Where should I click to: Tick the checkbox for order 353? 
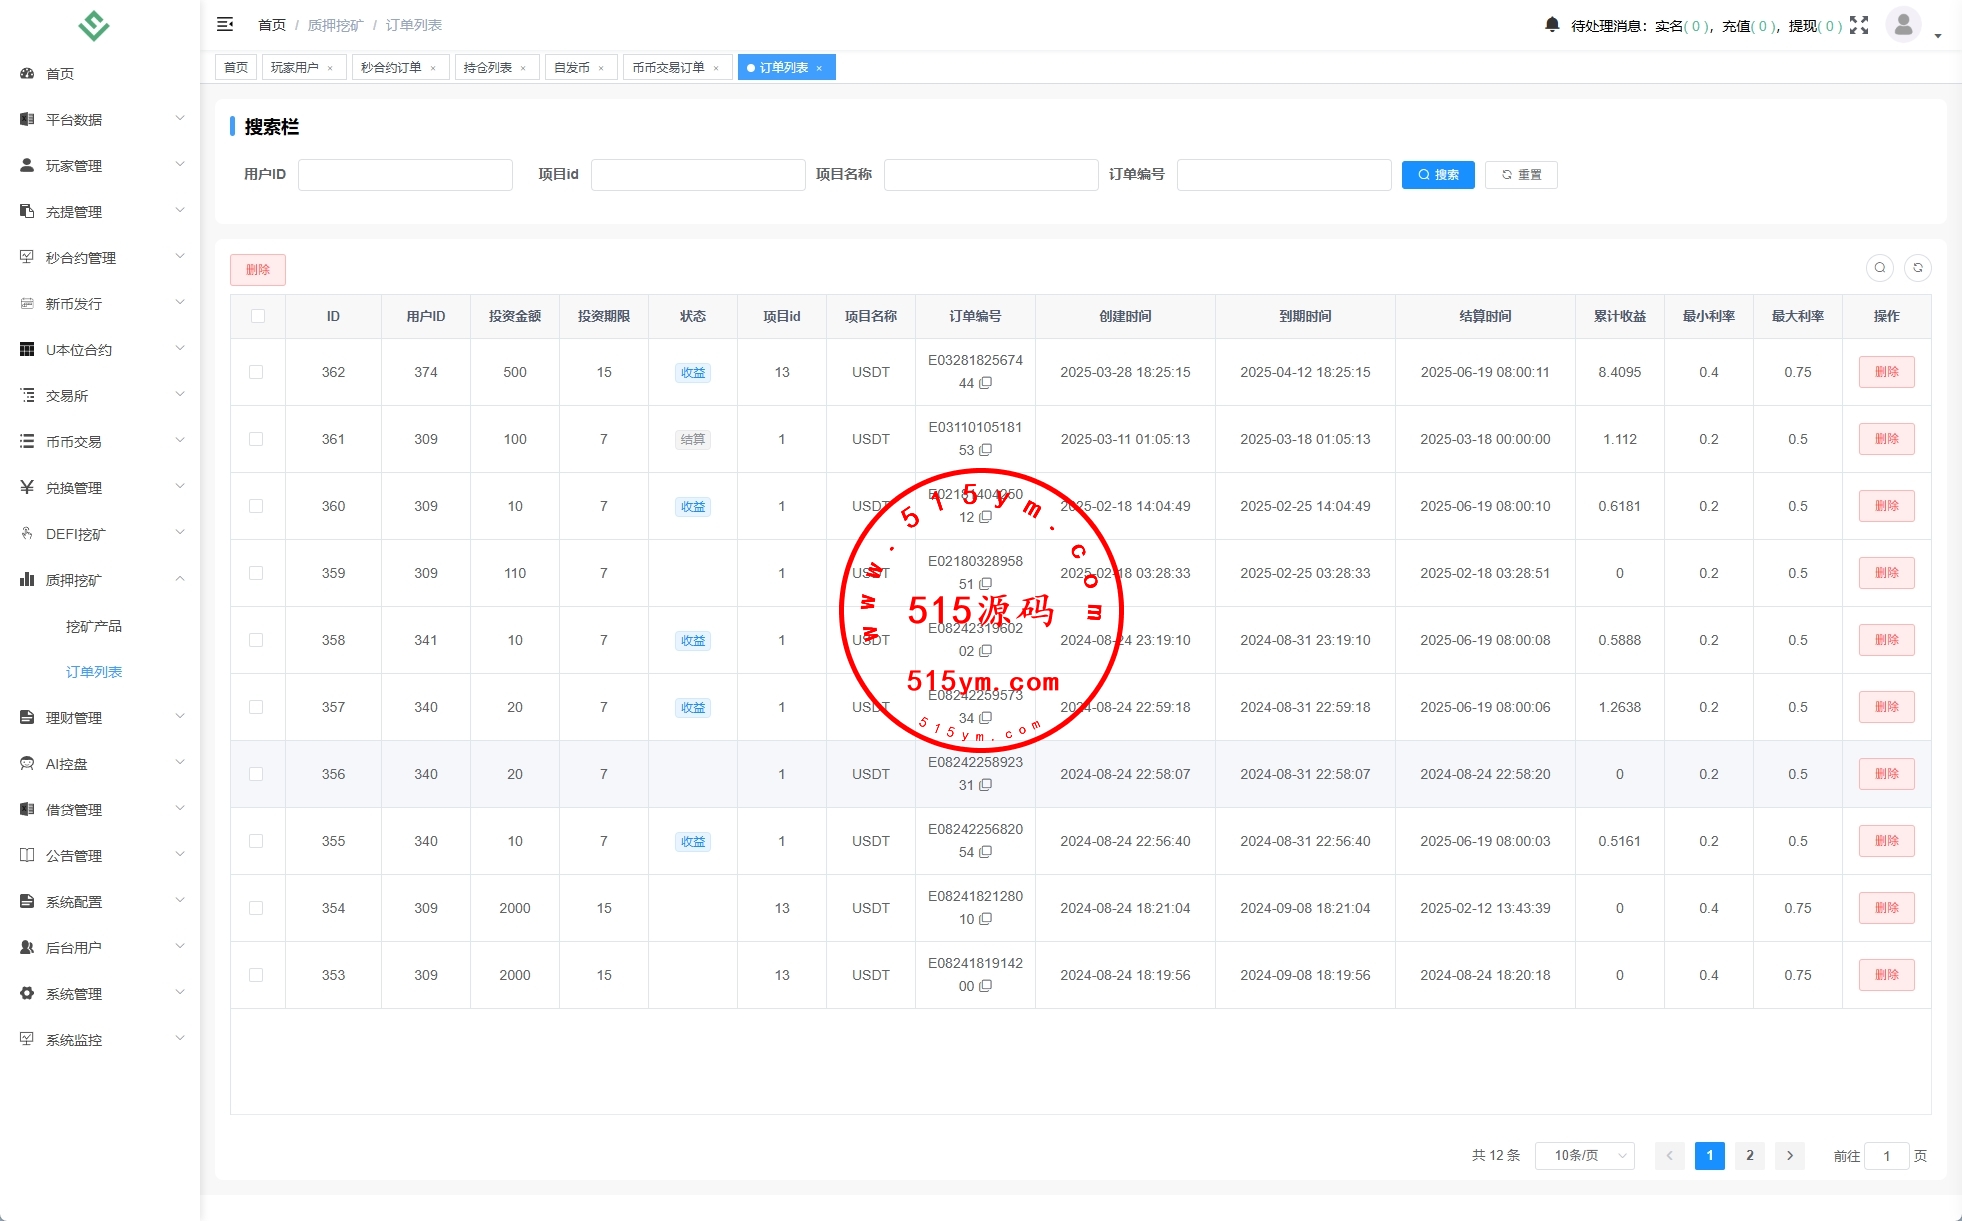256,975
